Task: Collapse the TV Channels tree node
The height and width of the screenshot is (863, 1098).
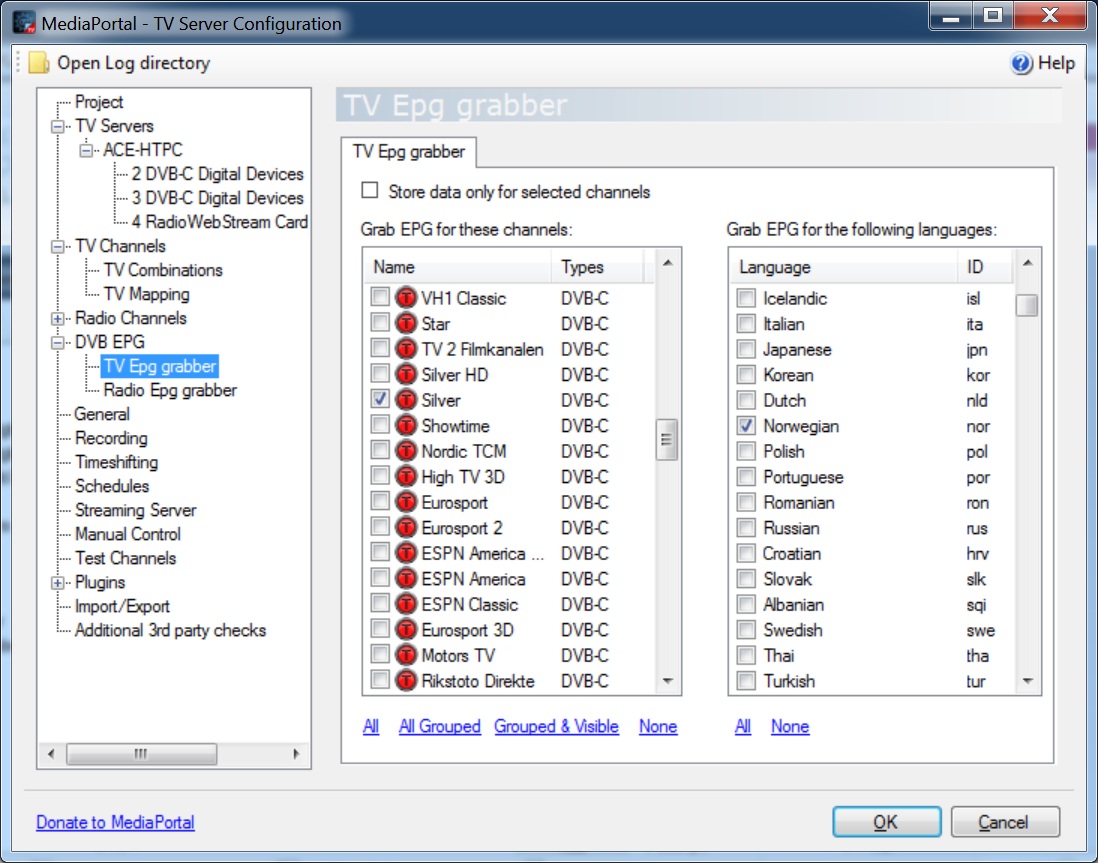Action: (58, 247)
